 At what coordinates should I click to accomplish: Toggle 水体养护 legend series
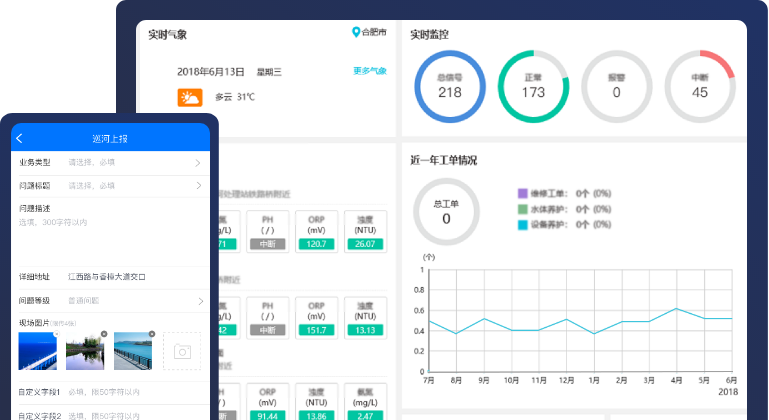click(522, 209)
